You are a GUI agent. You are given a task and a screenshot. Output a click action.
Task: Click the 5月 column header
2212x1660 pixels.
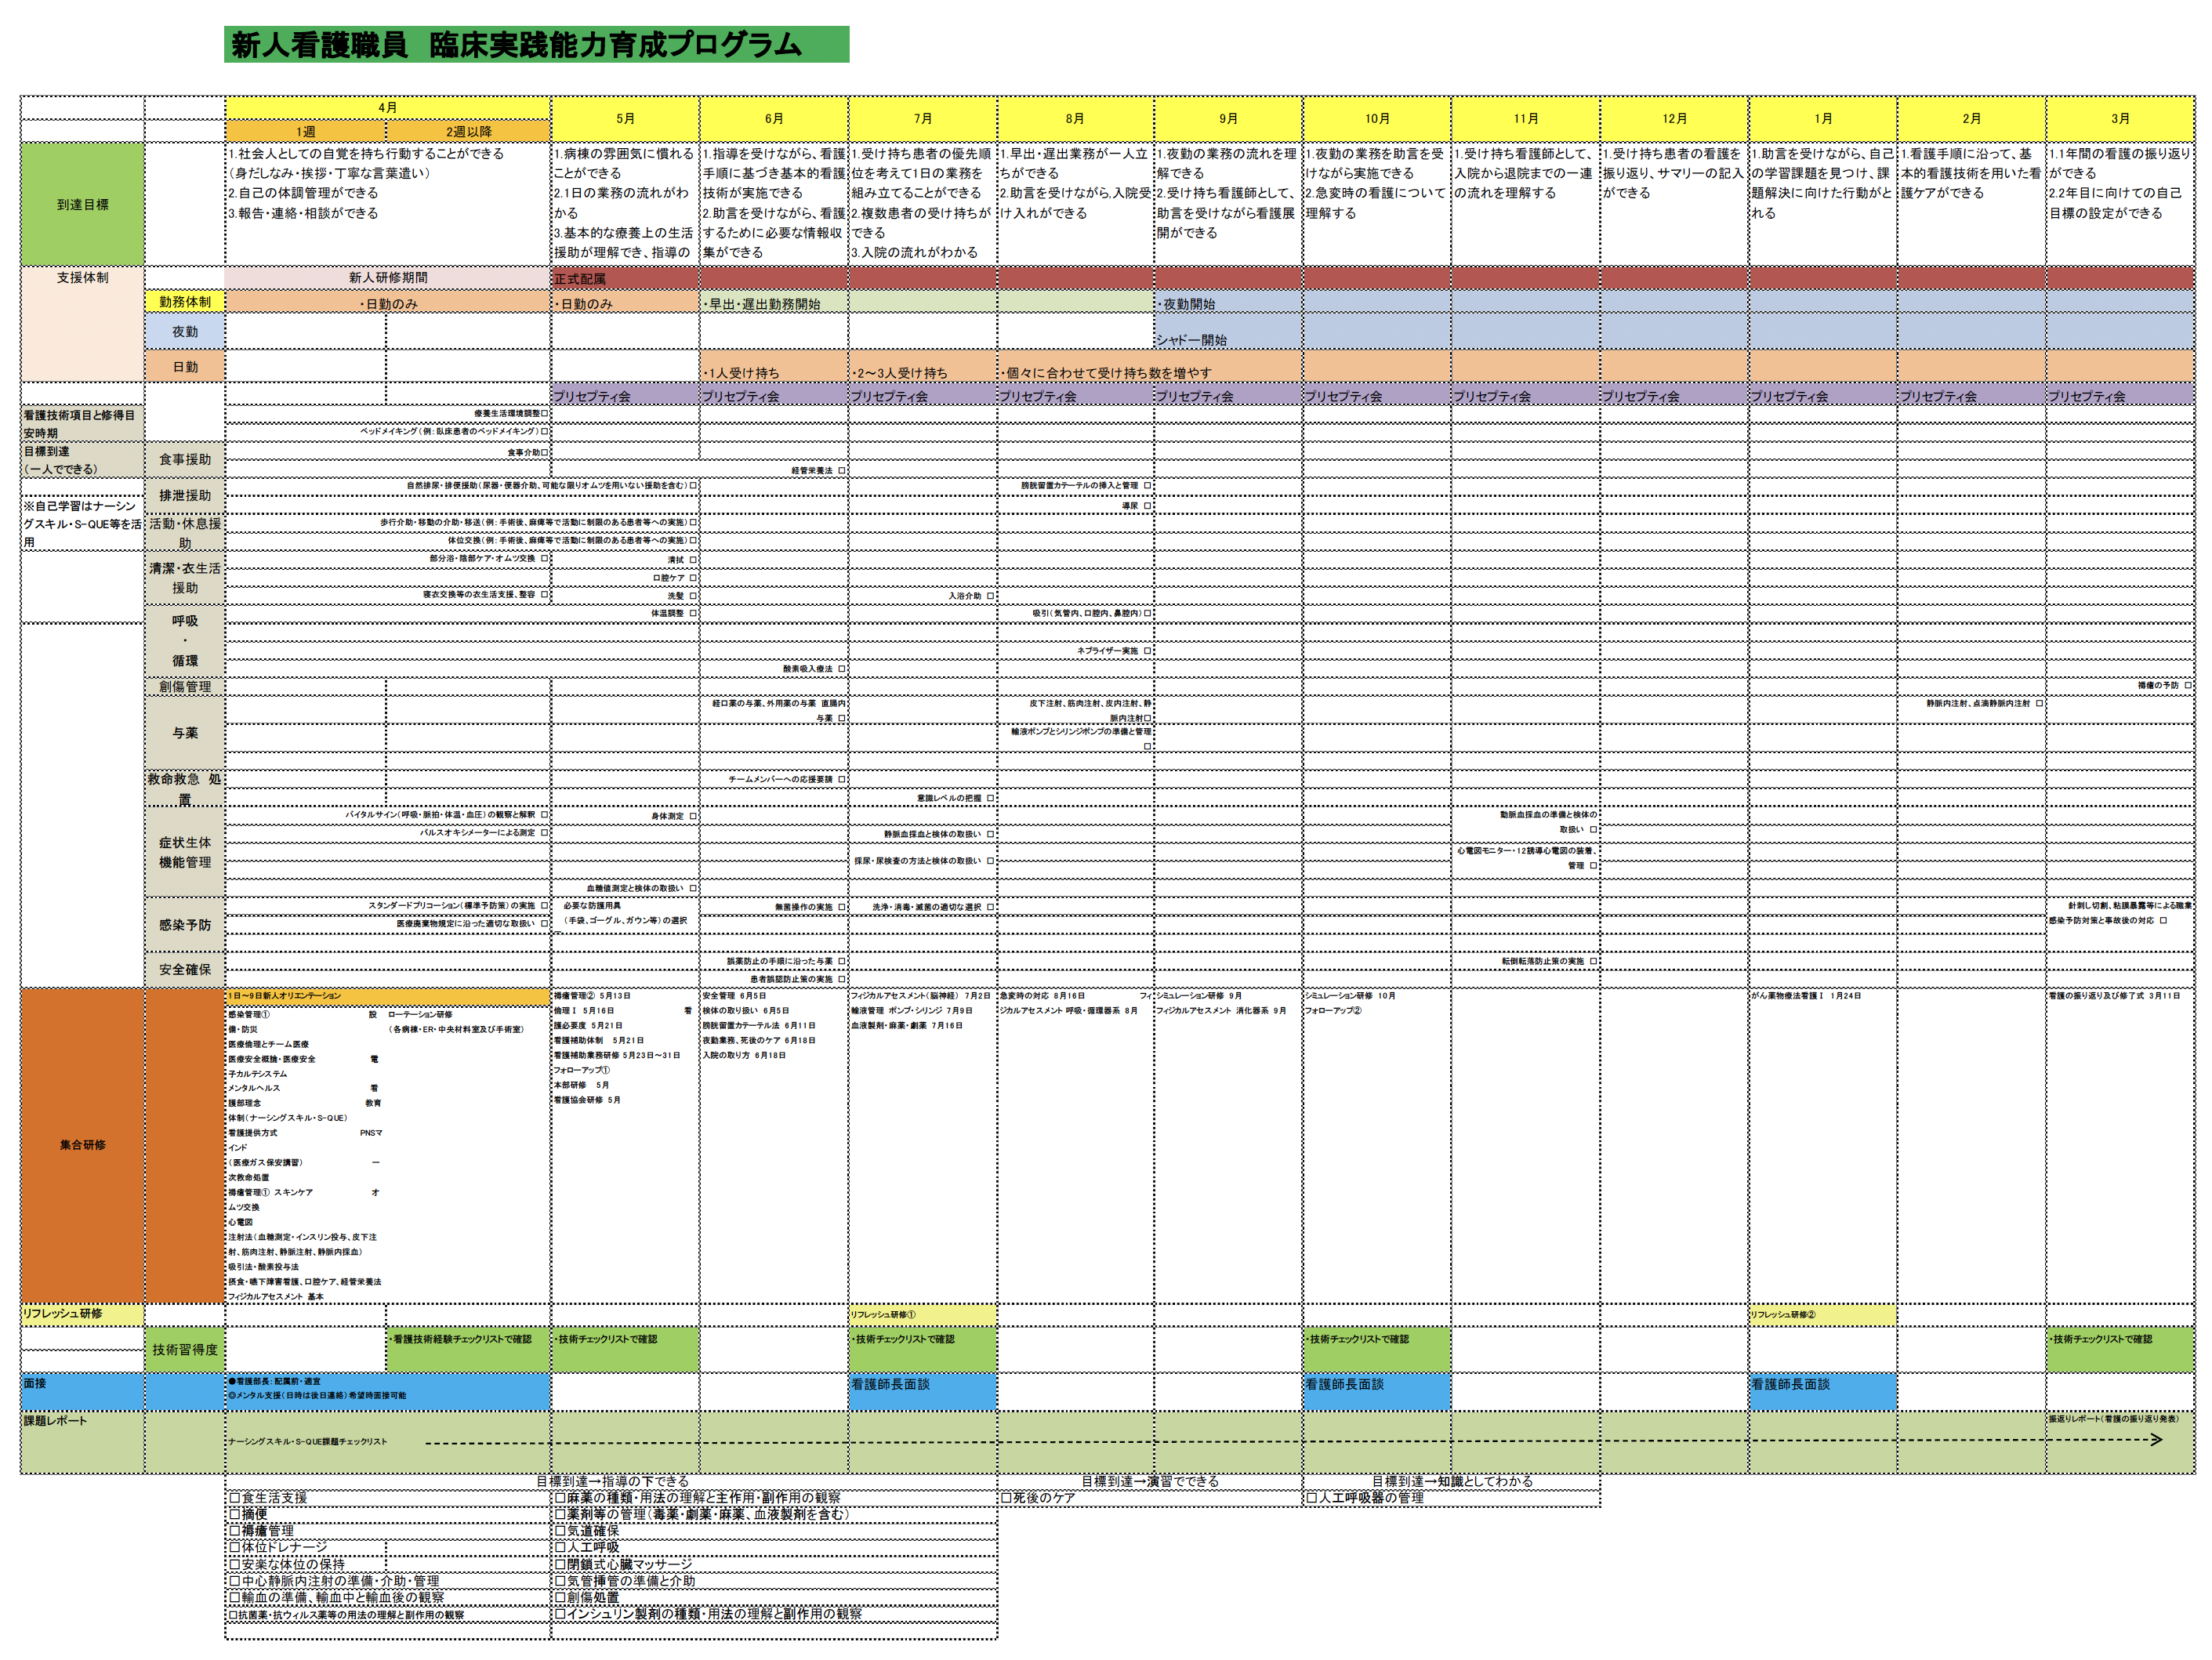tap(625, 119)
